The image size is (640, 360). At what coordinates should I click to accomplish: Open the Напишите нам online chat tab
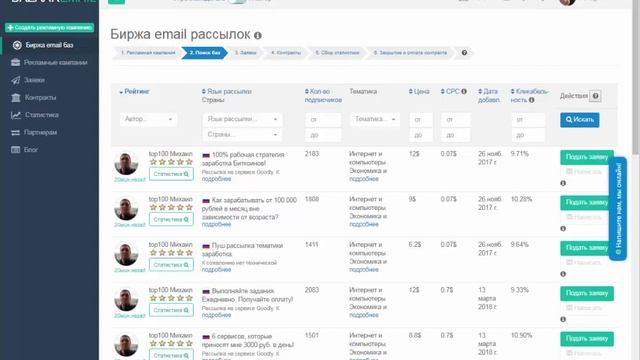(x=618, y=209)
